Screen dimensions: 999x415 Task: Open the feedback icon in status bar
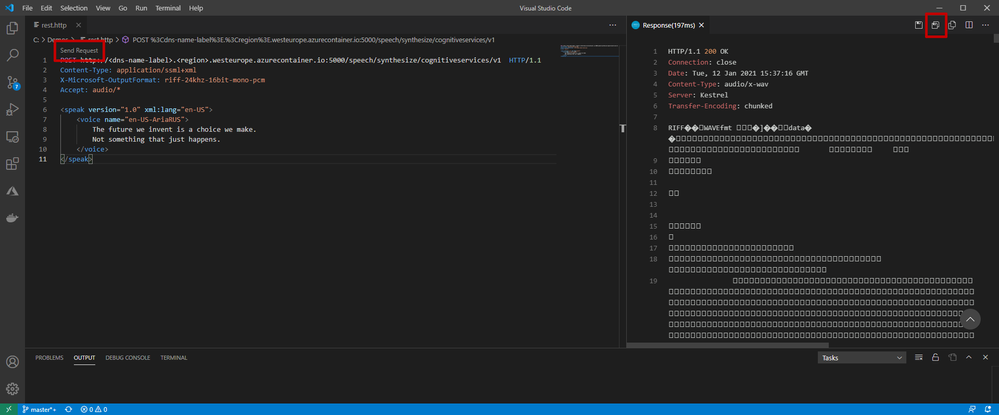click(x=971, y=409)
